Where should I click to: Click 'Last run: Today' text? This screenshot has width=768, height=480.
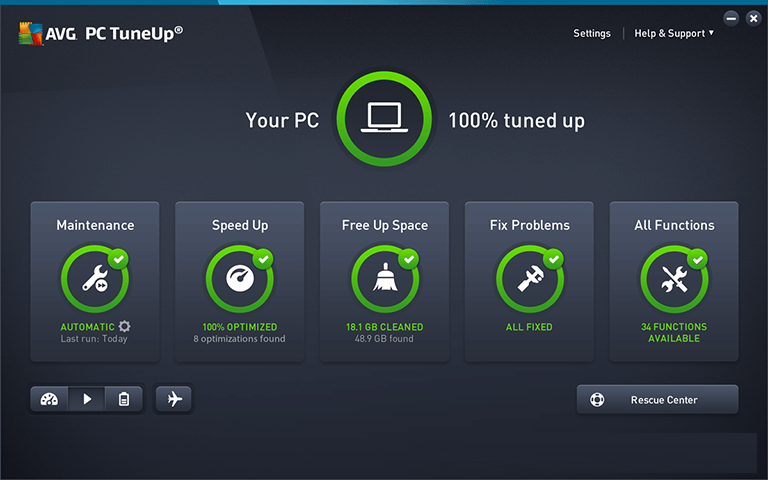[x=94, y=338]
